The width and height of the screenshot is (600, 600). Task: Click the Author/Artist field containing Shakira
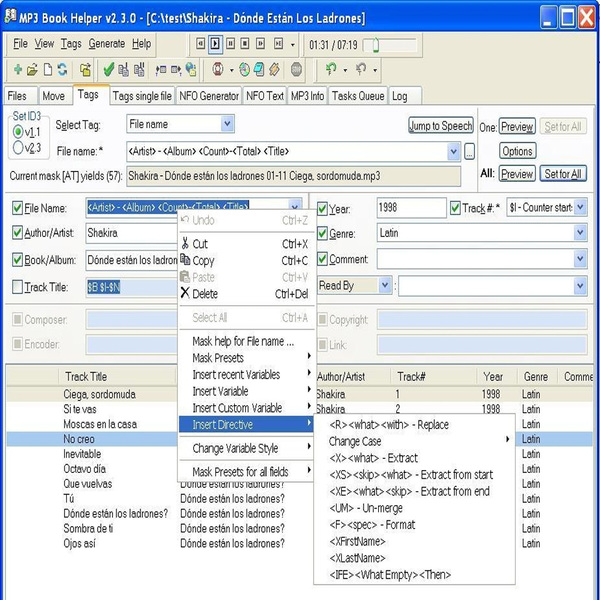coord(132,233)
